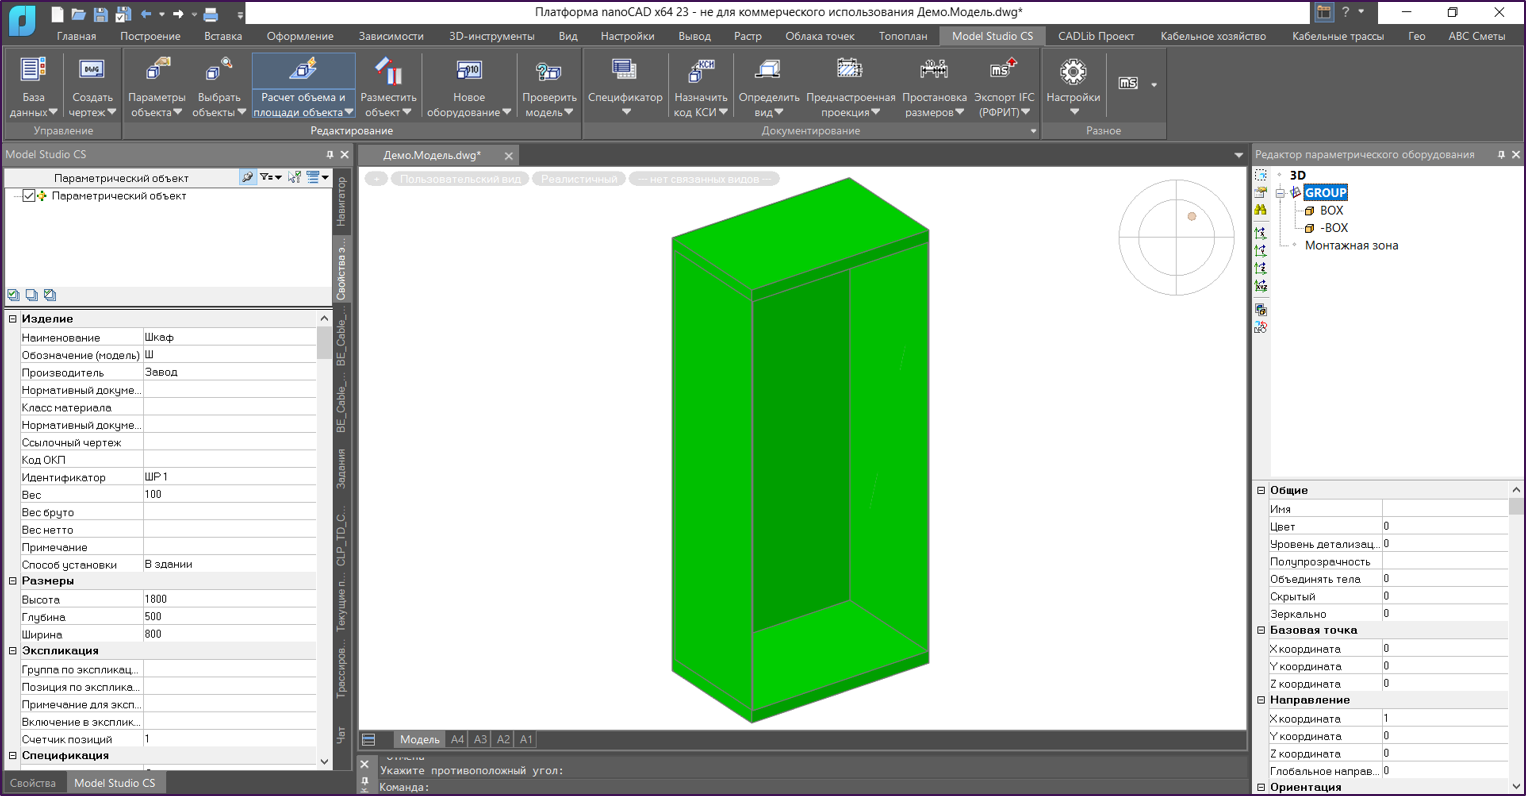Click Вес value field 100
This screenshot has width=1526, height=796.
pos(230,494)
